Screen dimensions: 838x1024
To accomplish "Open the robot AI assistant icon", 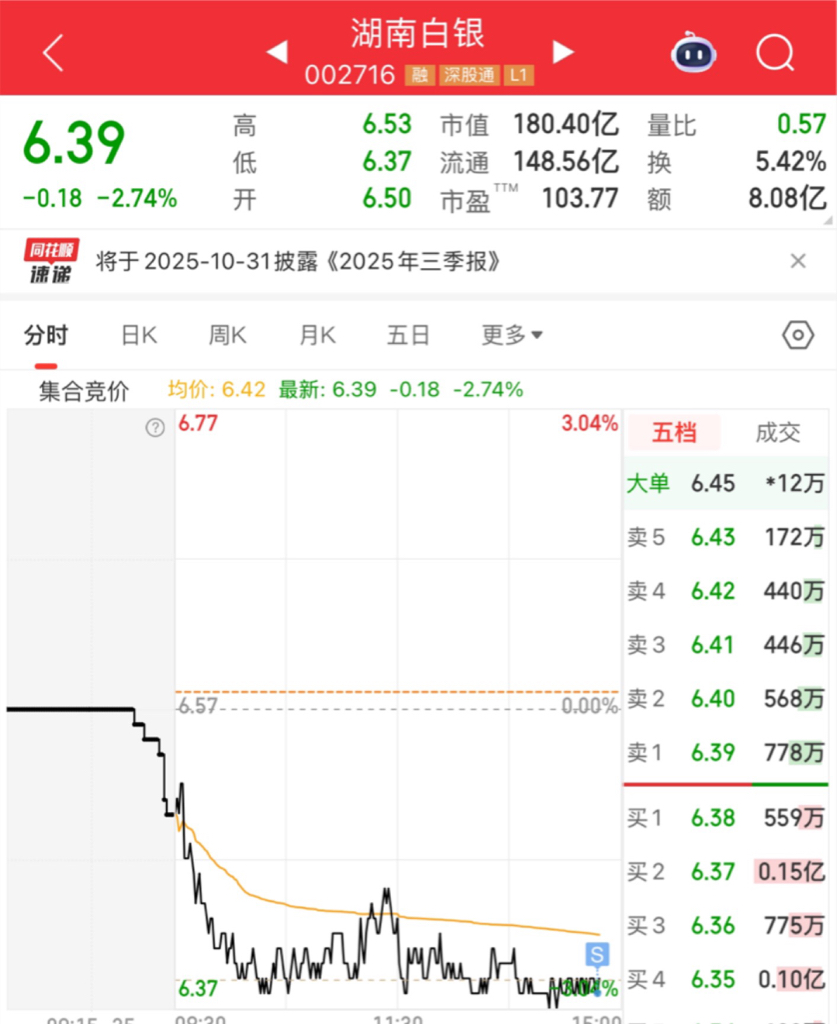I will [x=694, y=52].
